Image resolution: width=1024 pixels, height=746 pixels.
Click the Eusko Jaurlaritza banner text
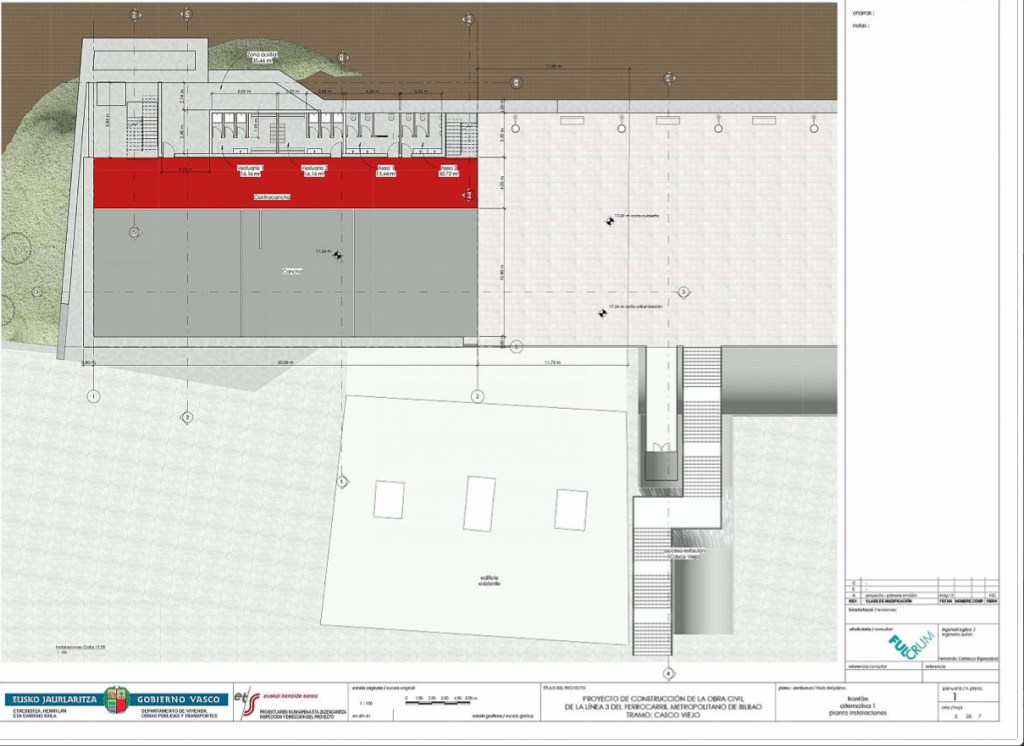click(52, 700)
